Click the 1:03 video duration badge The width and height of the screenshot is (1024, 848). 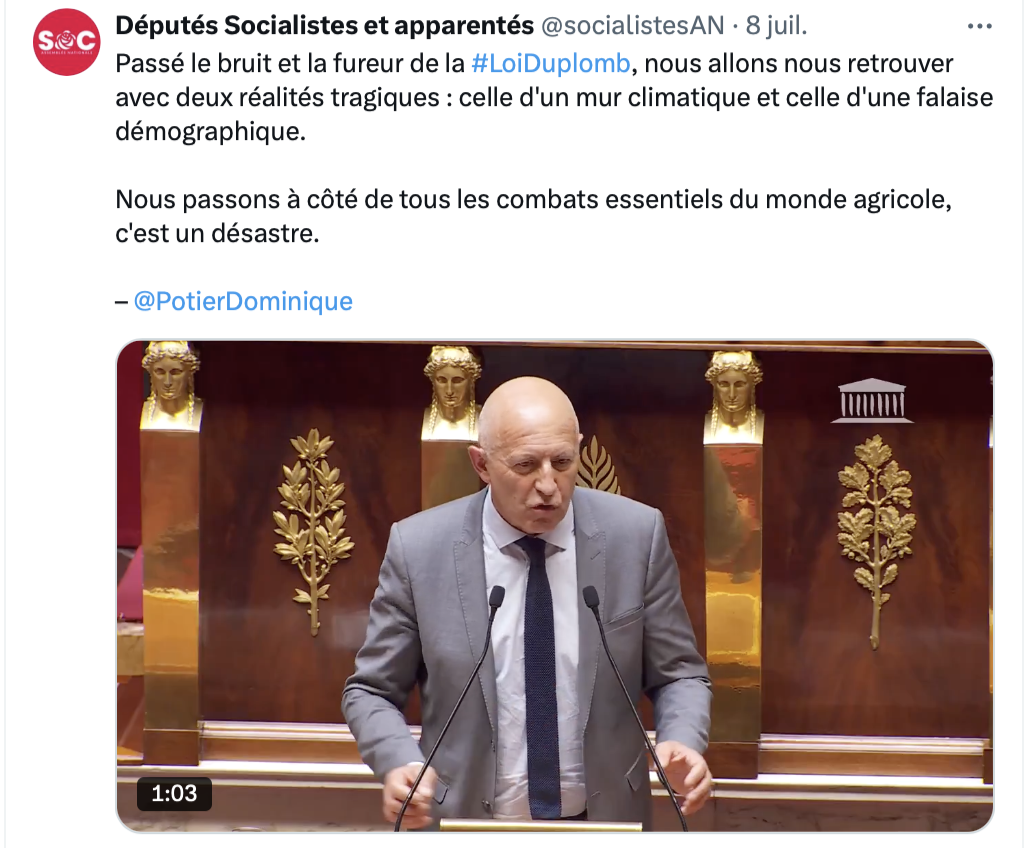[174, 793]
